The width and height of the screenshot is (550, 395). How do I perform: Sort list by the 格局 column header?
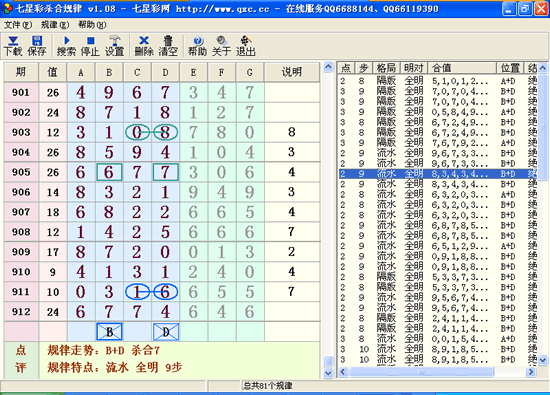click(386, 68)
